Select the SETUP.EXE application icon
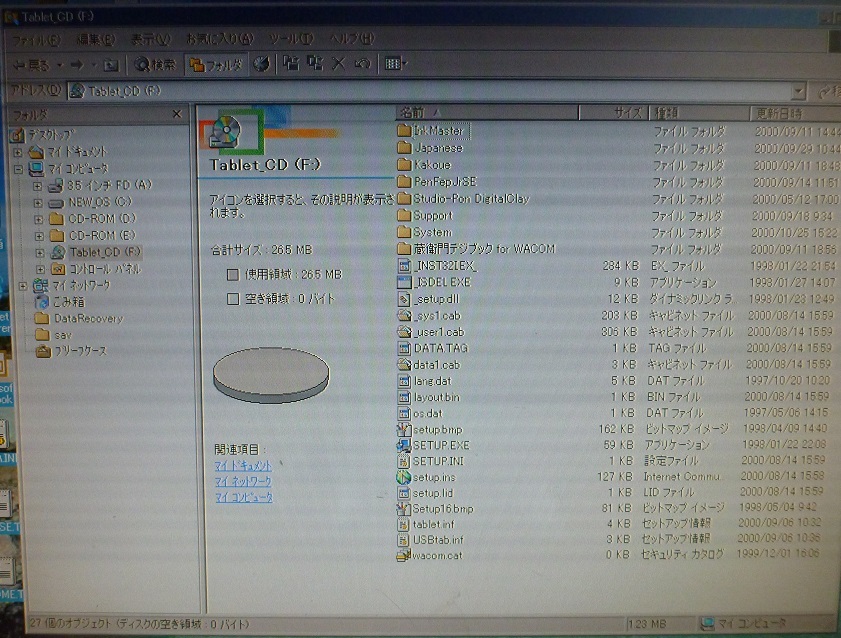 (x=403, y=445)
